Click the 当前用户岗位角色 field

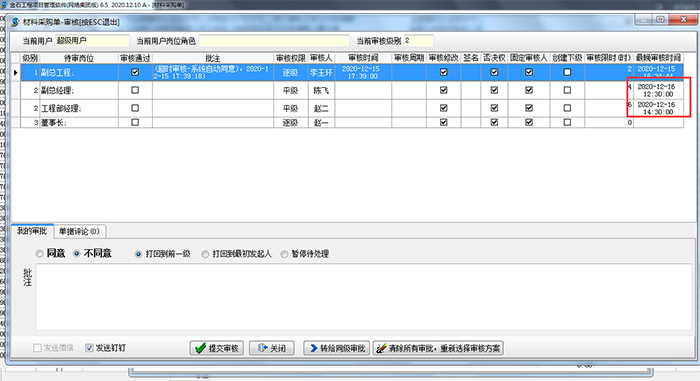pos(274,41)
